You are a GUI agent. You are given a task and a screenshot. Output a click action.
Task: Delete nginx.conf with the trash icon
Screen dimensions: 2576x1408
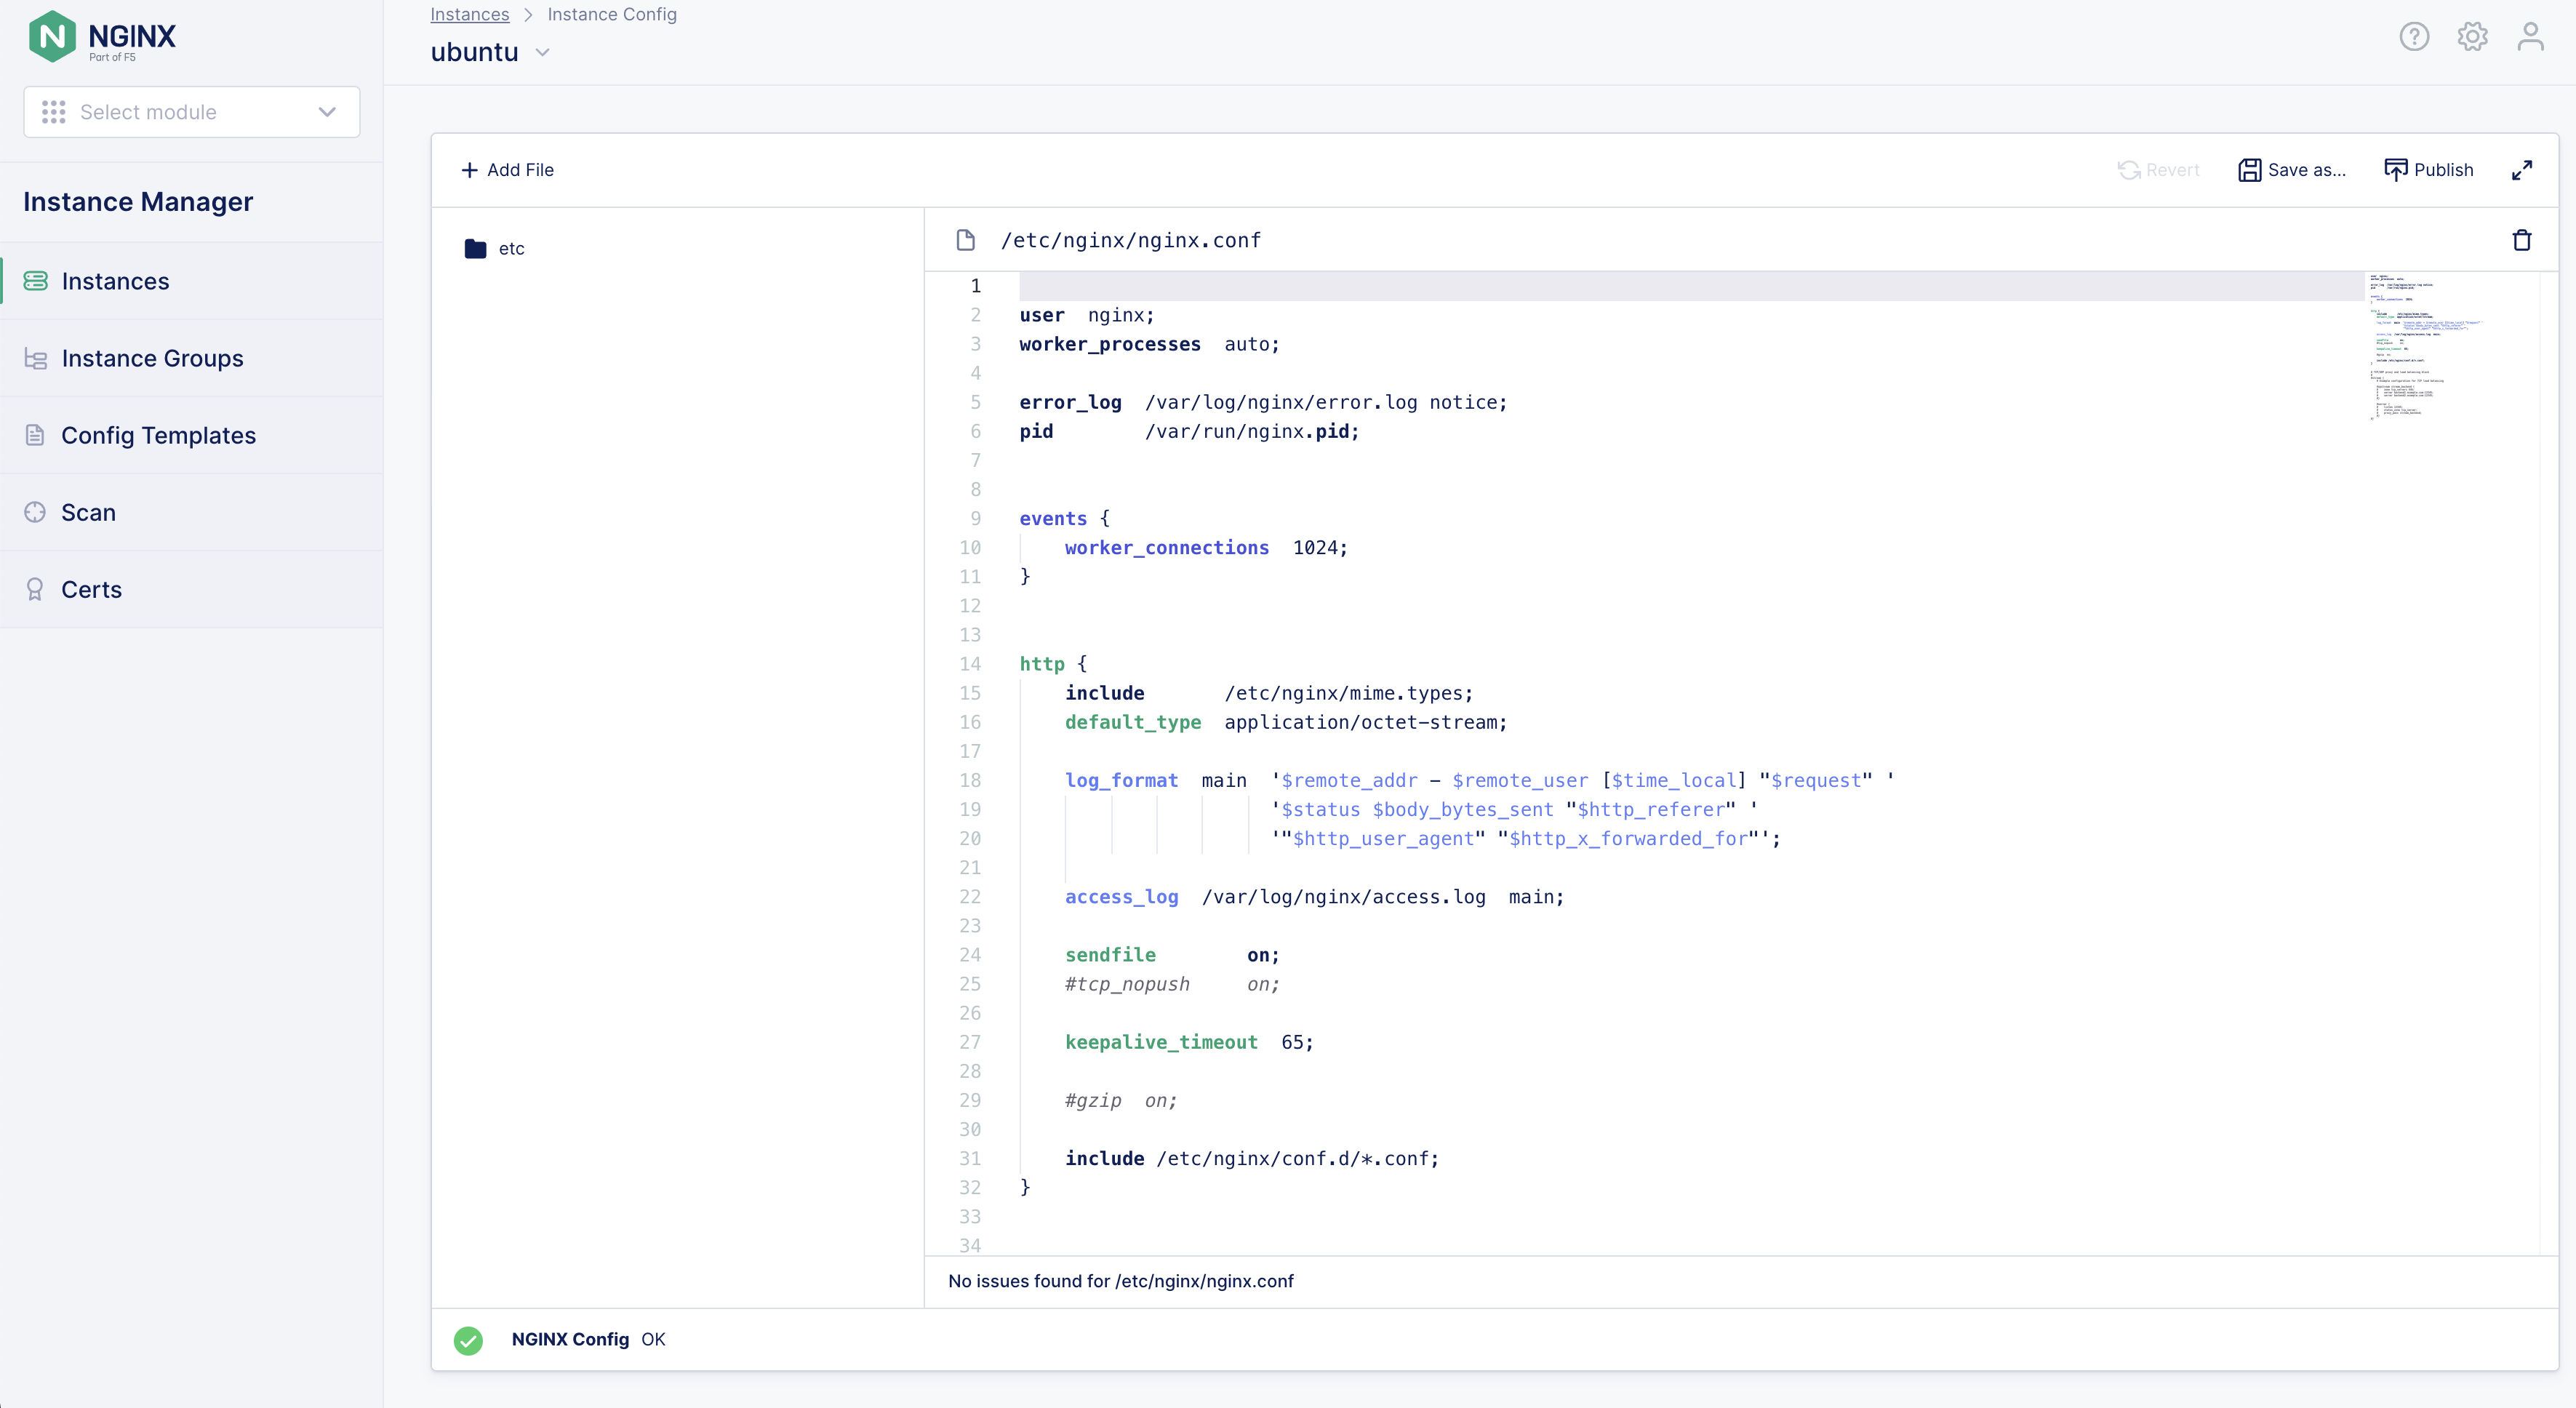pyautogui.click(x=2522, y=240)
